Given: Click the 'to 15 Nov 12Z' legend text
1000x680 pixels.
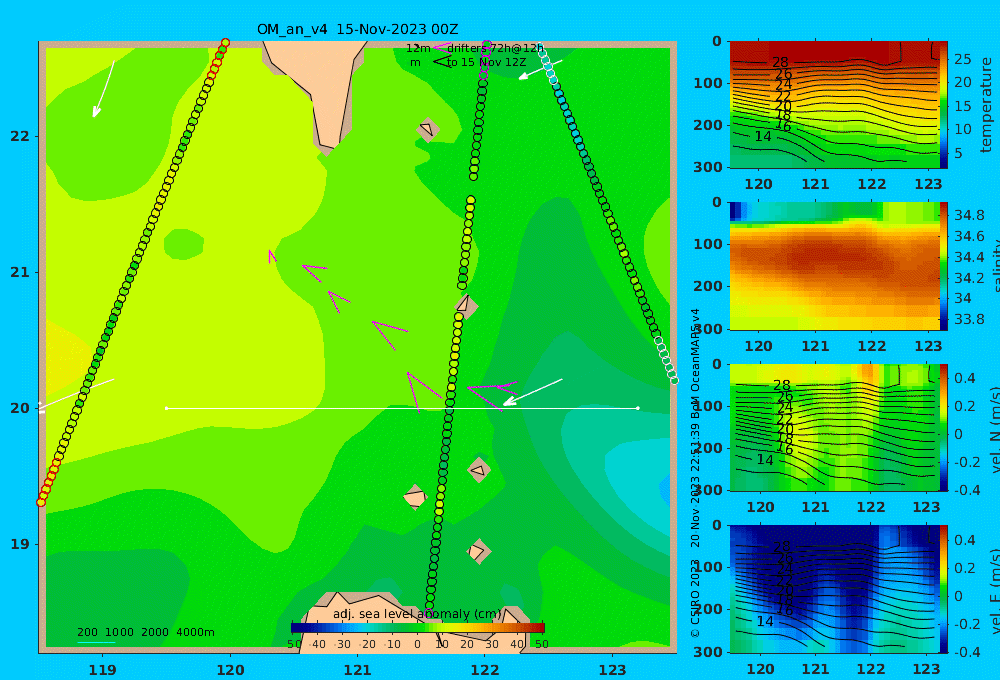Looking at the screenshot, I should tap(486, 63).
